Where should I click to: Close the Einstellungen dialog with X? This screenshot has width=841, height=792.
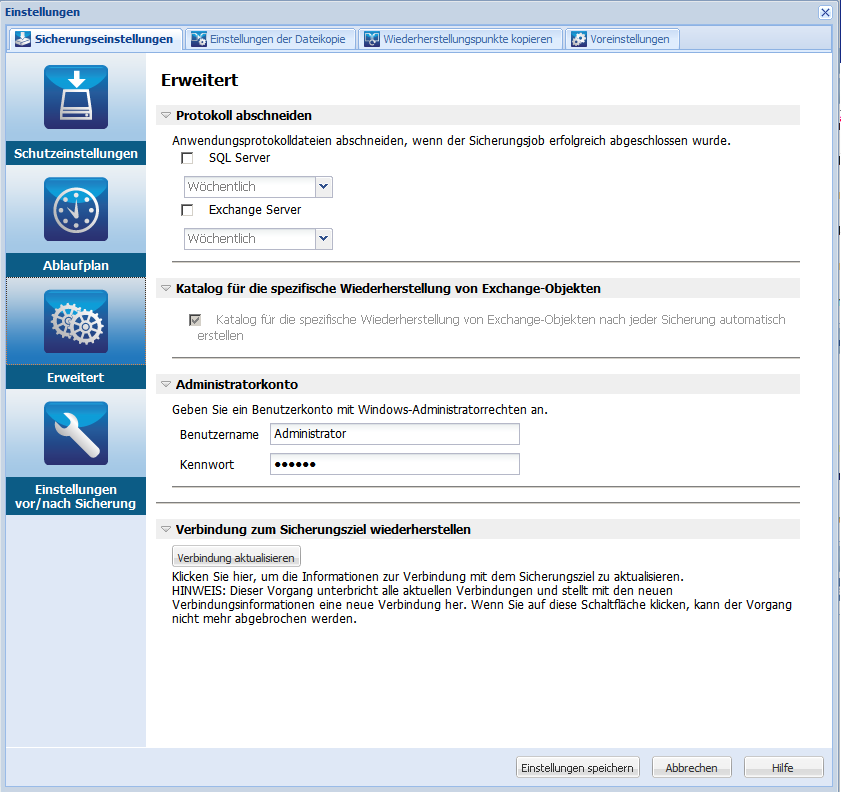pos(825,12)
